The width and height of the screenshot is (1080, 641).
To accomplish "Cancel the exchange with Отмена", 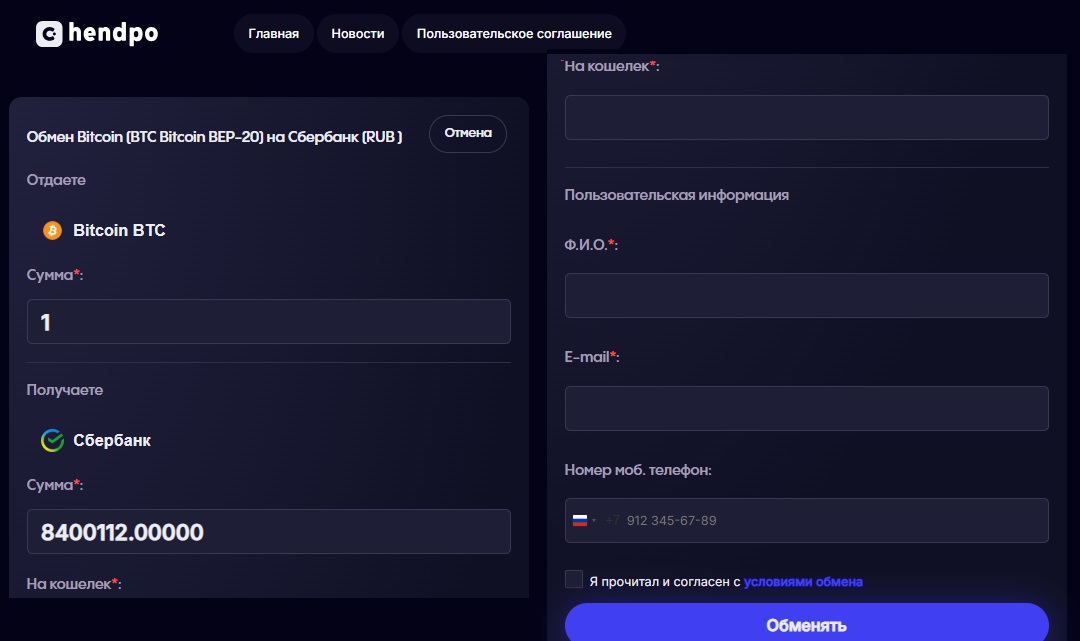I will 468,134.
